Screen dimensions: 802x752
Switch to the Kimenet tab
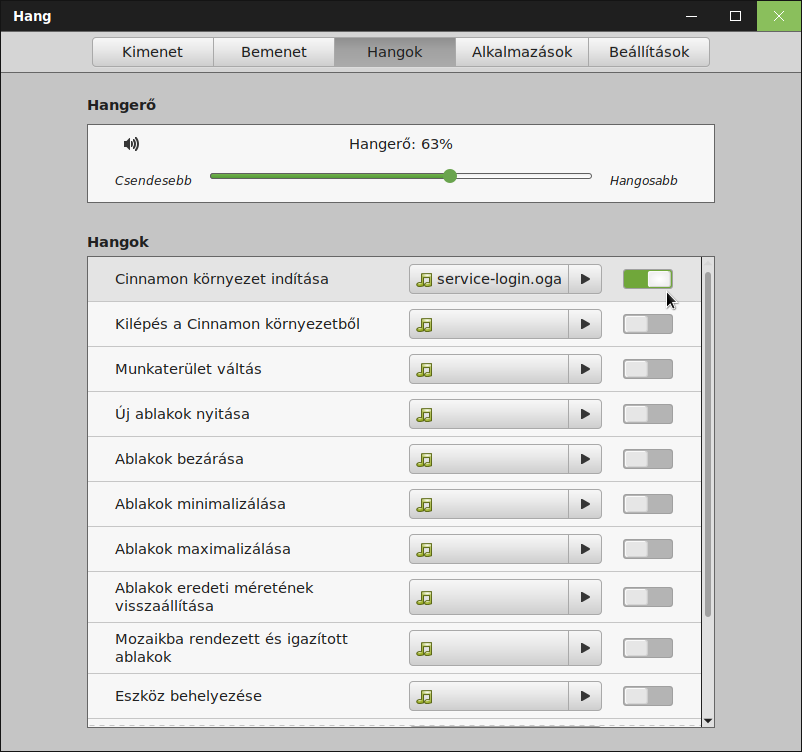(152, 52)
